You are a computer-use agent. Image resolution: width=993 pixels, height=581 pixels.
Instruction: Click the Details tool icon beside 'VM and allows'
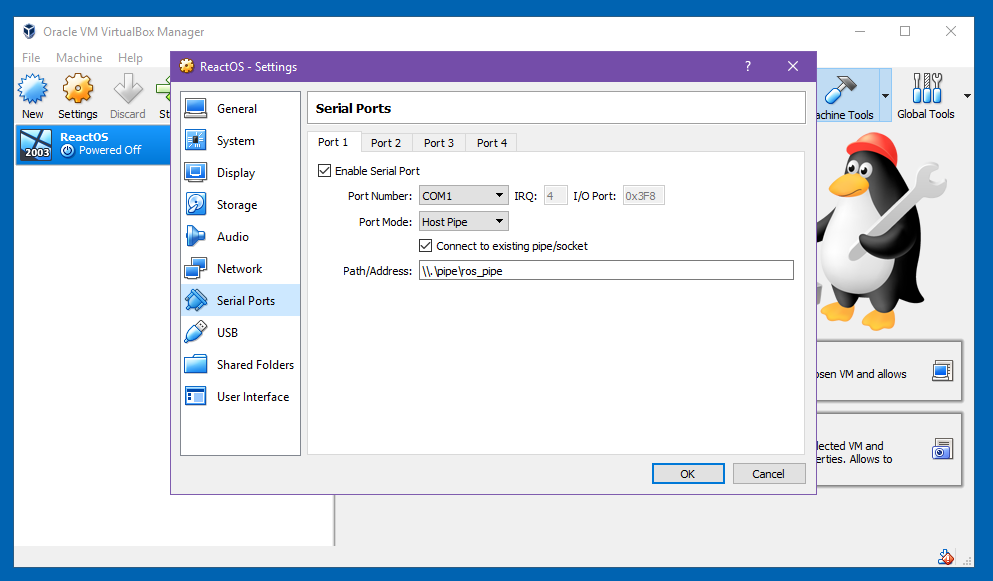942,371
